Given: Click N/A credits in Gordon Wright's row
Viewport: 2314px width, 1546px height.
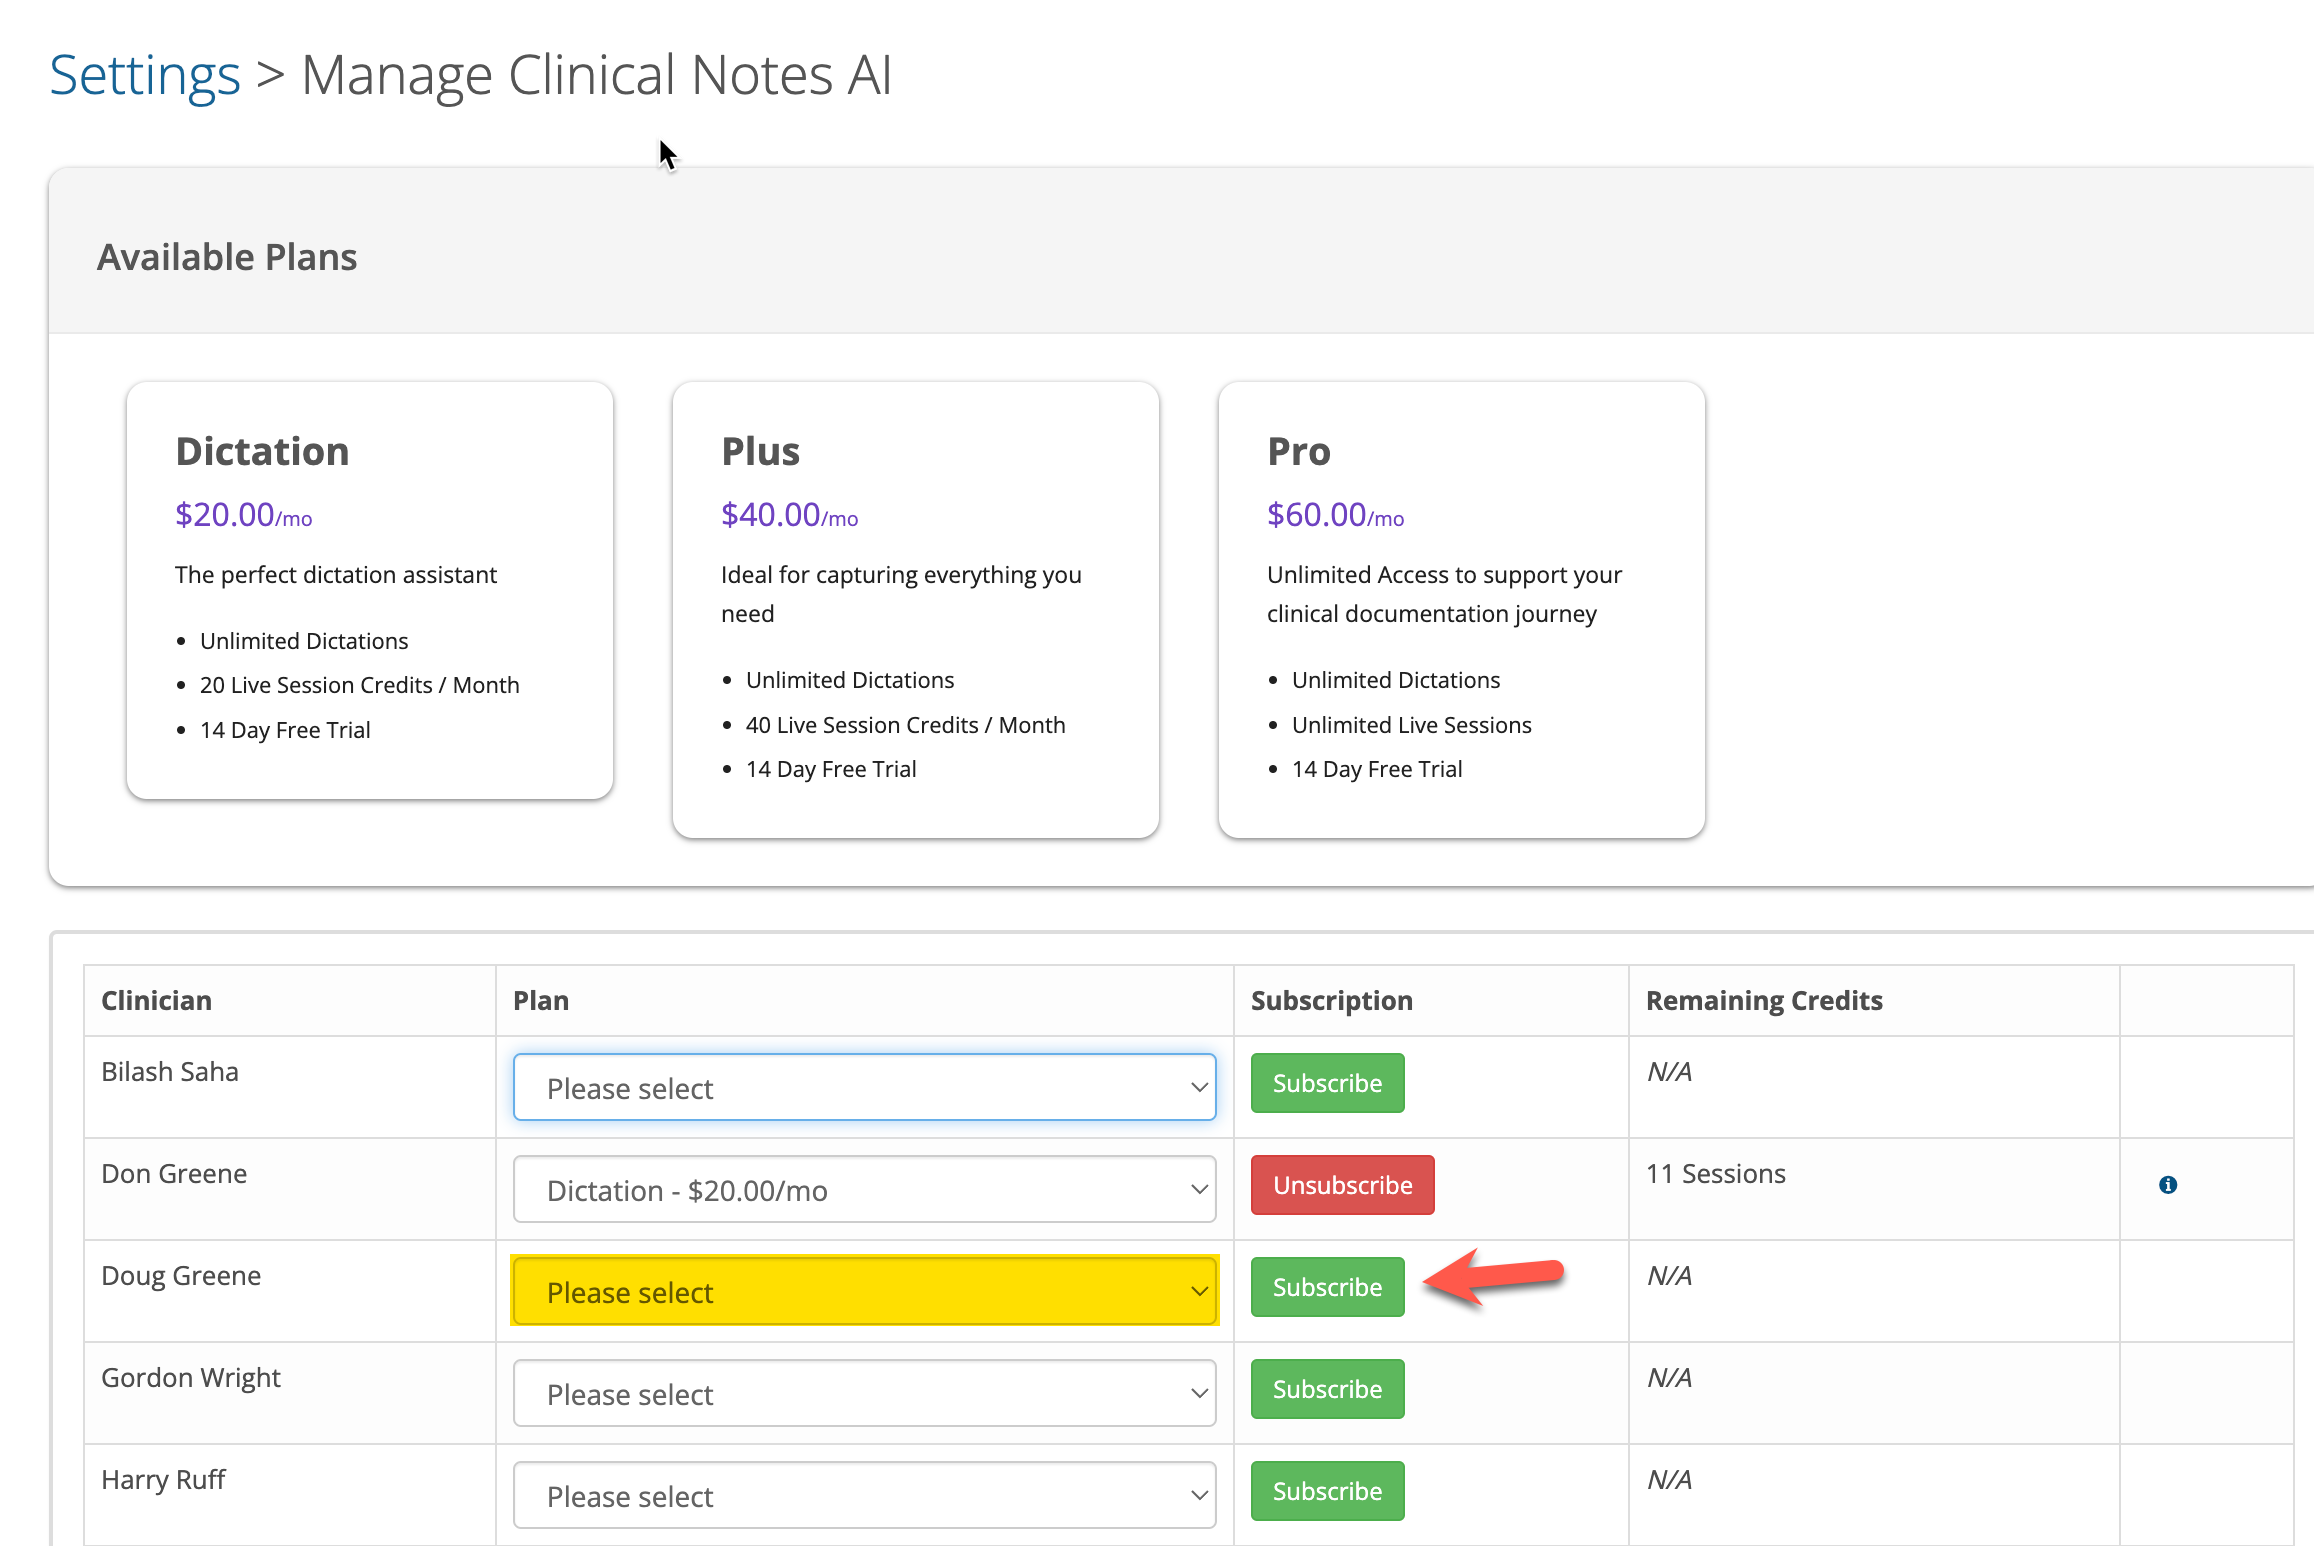Looking at the screenshot, I should (x=1670, y=1378).
